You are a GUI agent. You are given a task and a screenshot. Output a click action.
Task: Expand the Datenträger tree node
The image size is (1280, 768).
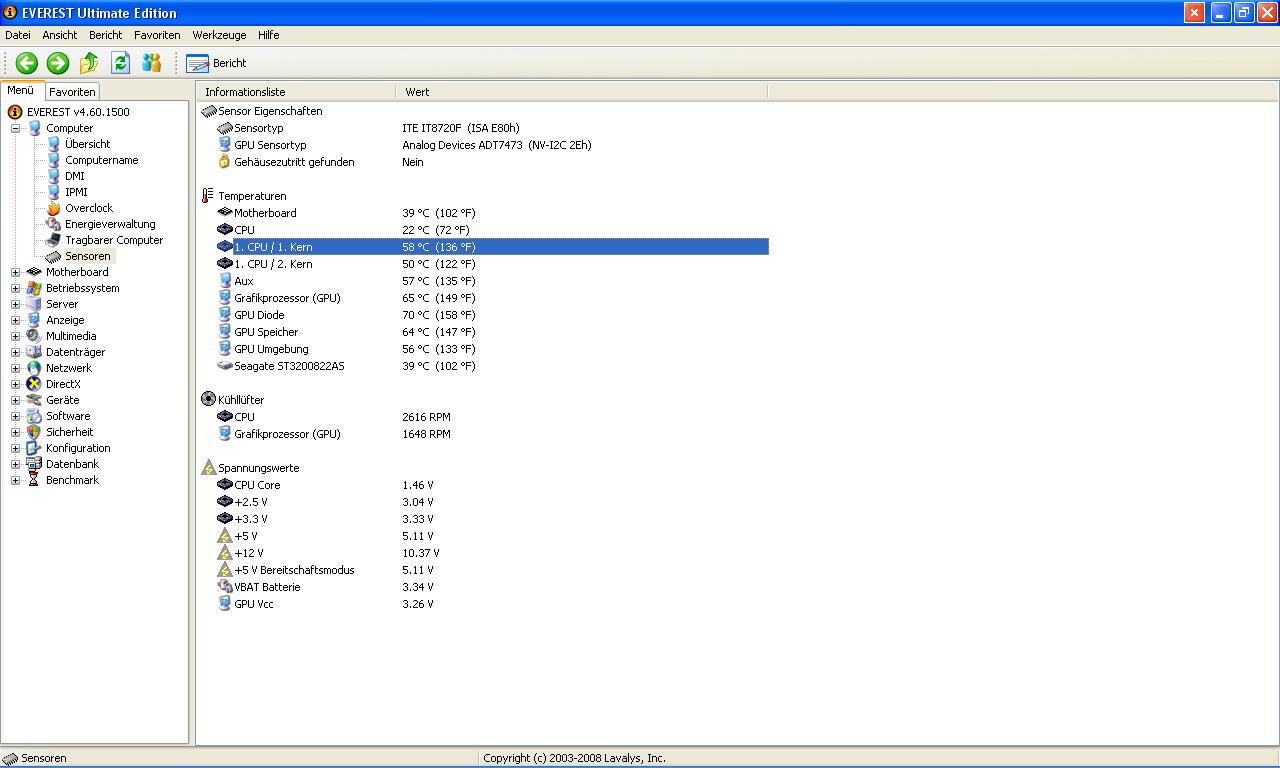click(x=15, y=352)
